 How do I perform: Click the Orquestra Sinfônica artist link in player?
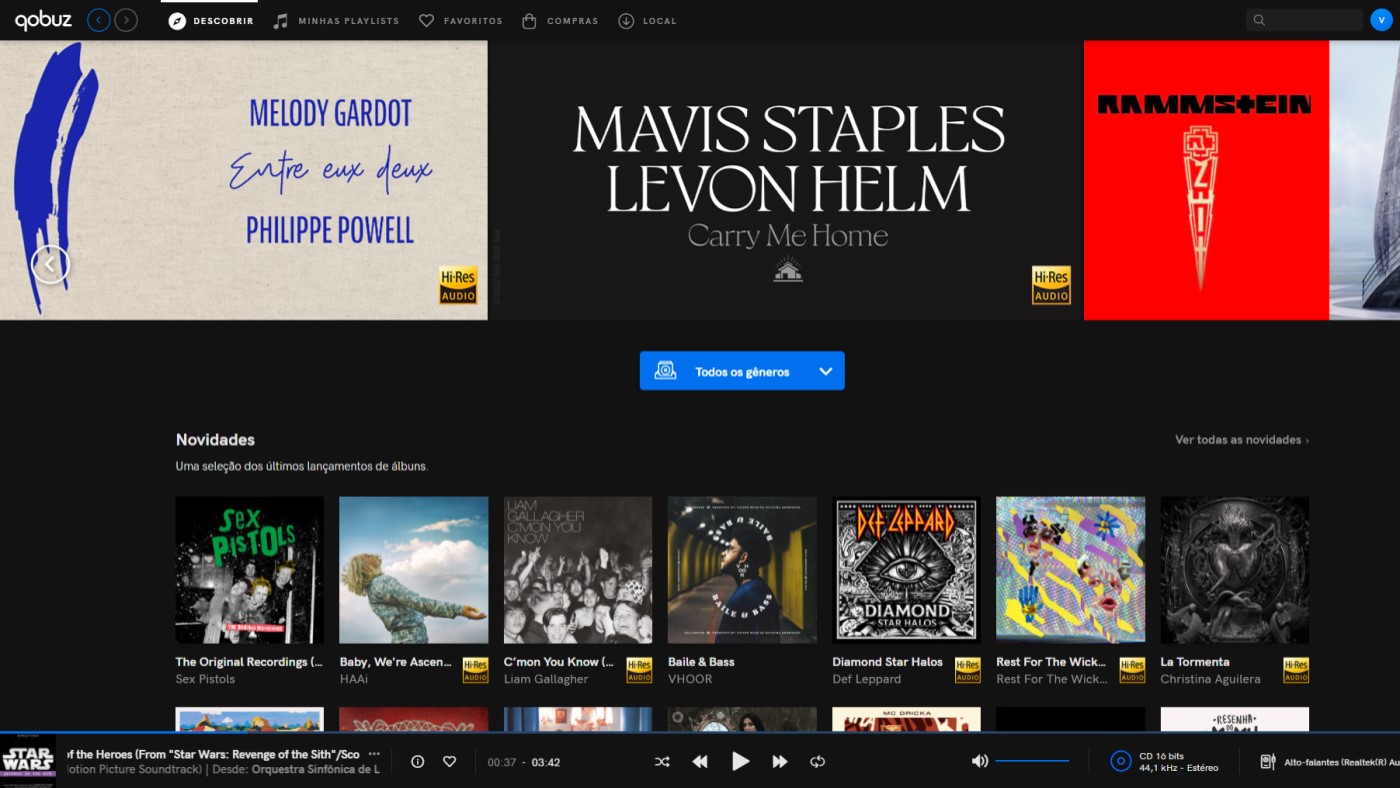[315, 770]
